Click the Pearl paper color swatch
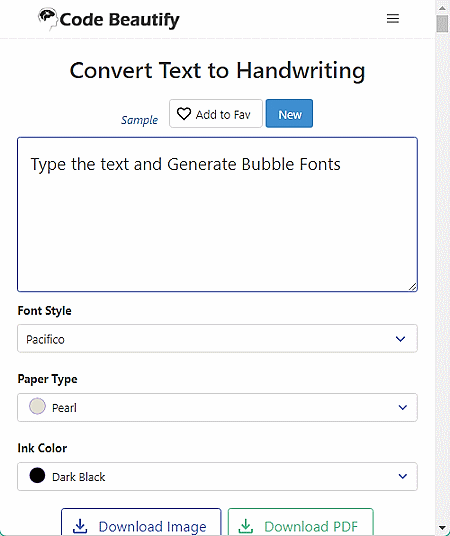450x536 pixels. (37, 406)
